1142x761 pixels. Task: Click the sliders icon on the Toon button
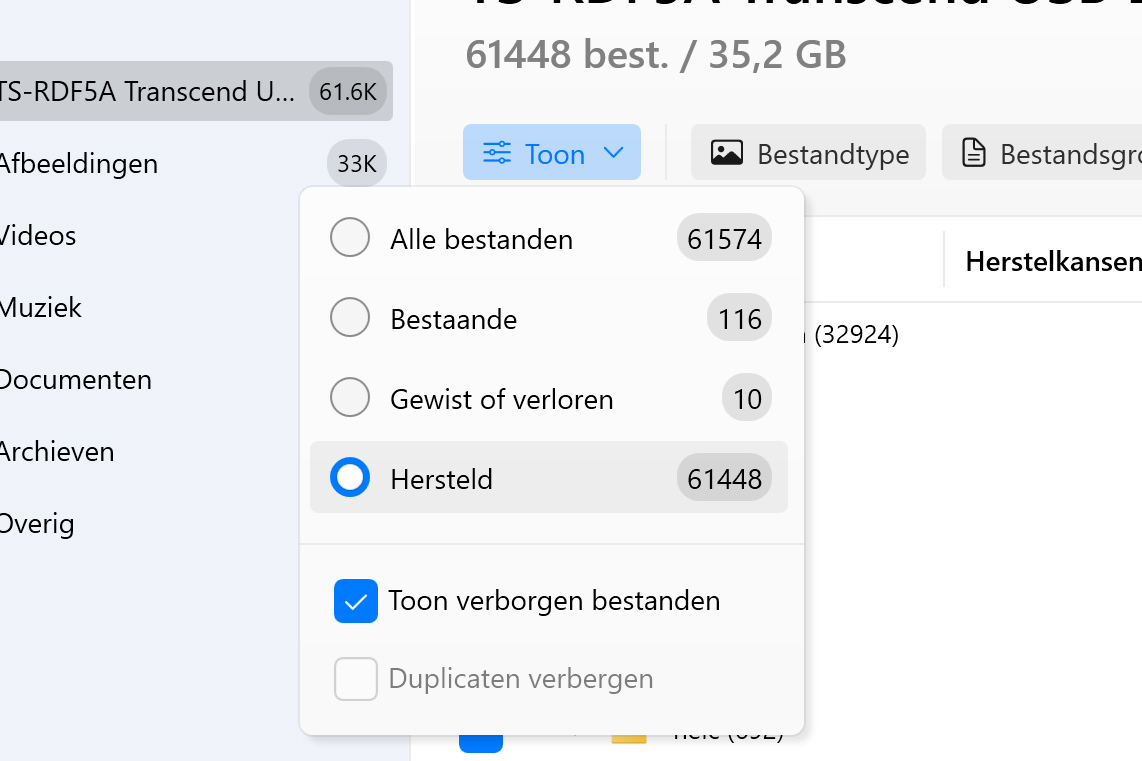(497, 153)
